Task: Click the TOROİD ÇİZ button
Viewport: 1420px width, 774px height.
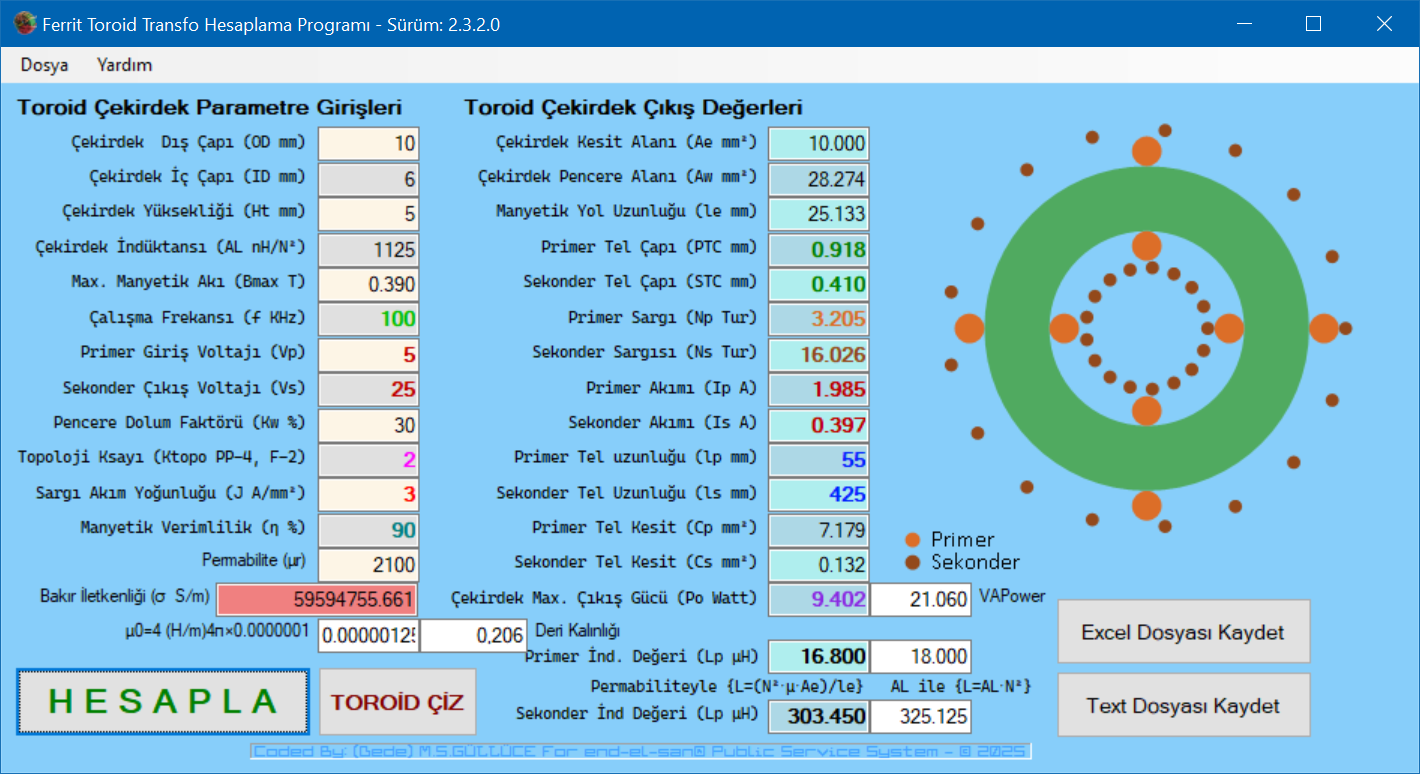Action: coord(398,702)
